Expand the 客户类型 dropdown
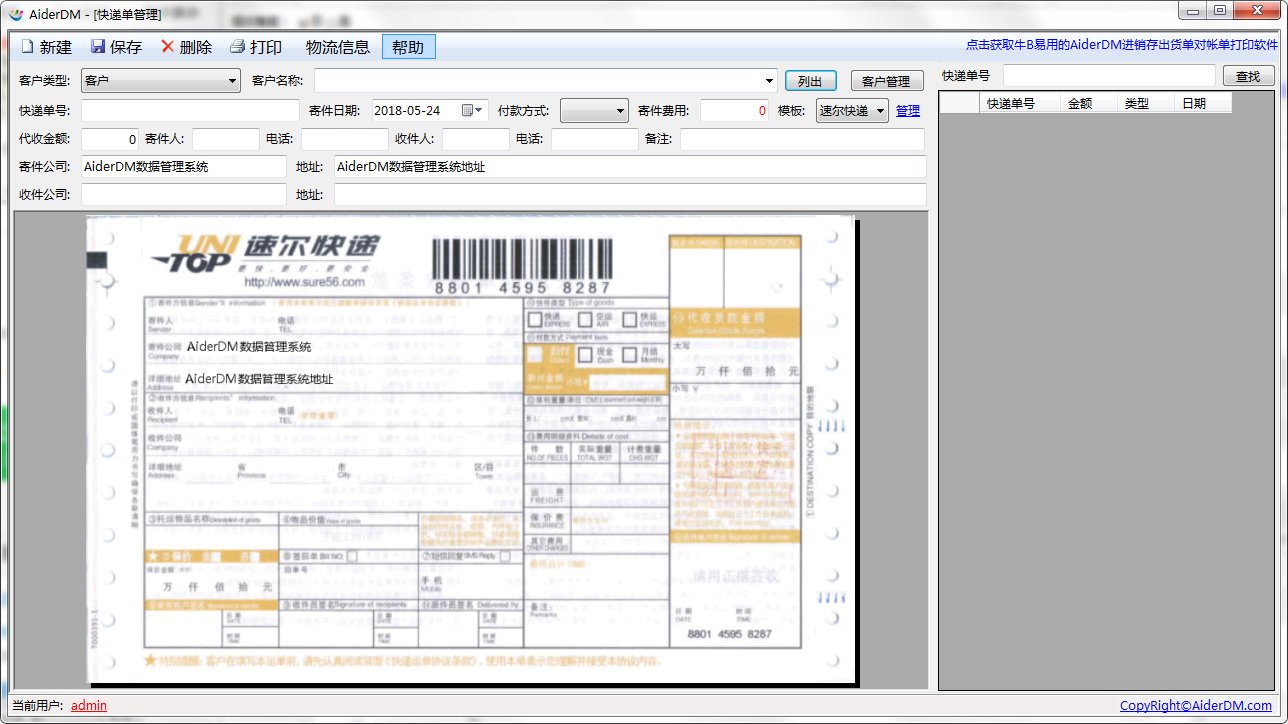This screenshot has width=1288, height=724. [233, 81]
